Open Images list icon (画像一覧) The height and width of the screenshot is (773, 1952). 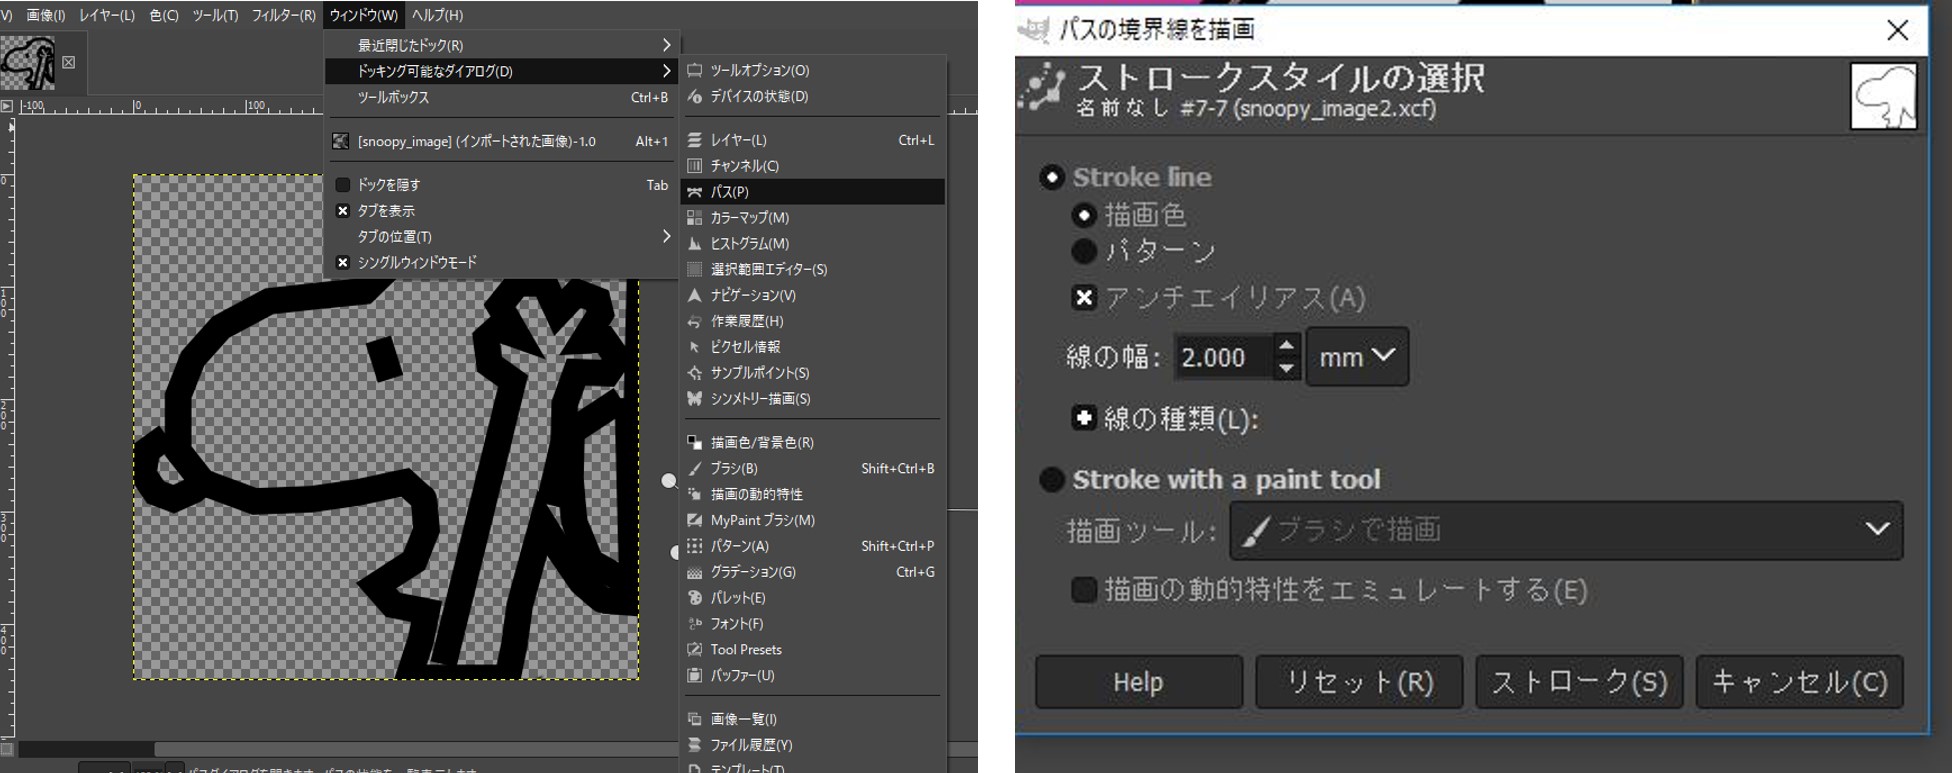pyautogui.click(x=695, y=720)
